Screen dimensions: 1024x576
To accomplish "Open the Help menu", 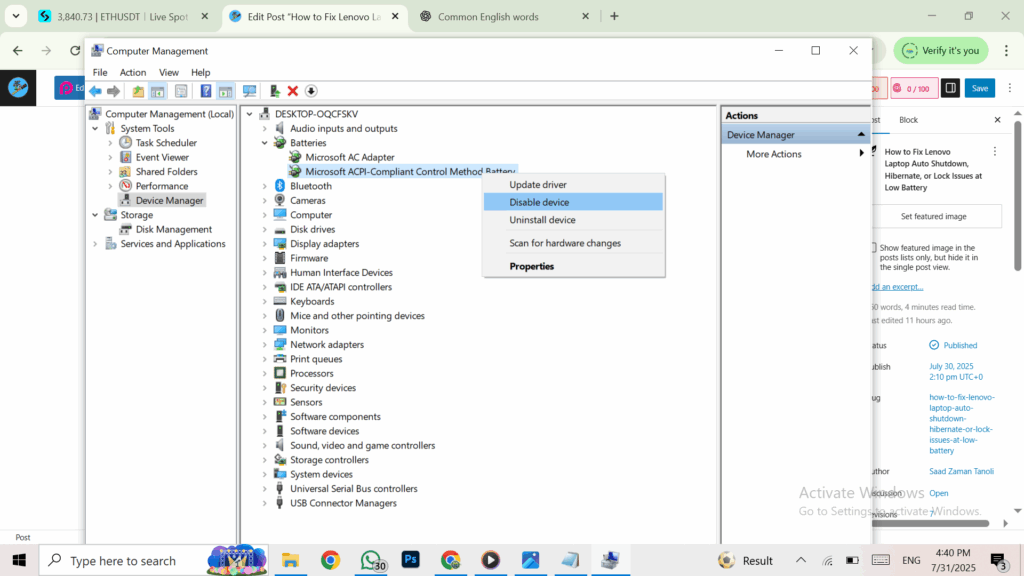I will click(x=200, y=72).
